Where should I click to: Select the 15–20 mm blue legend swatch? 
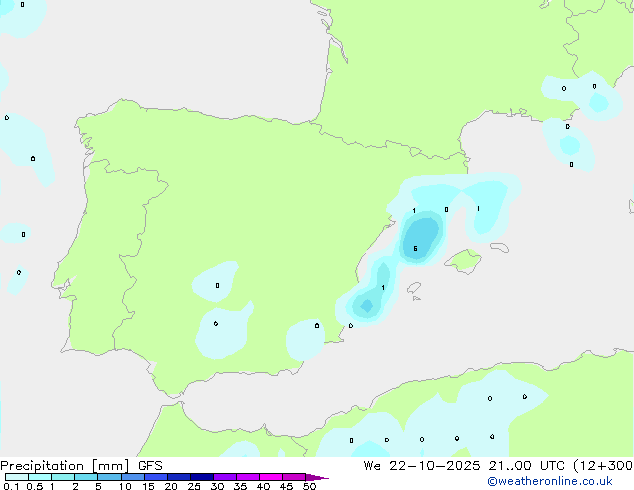tap(156, 477)
